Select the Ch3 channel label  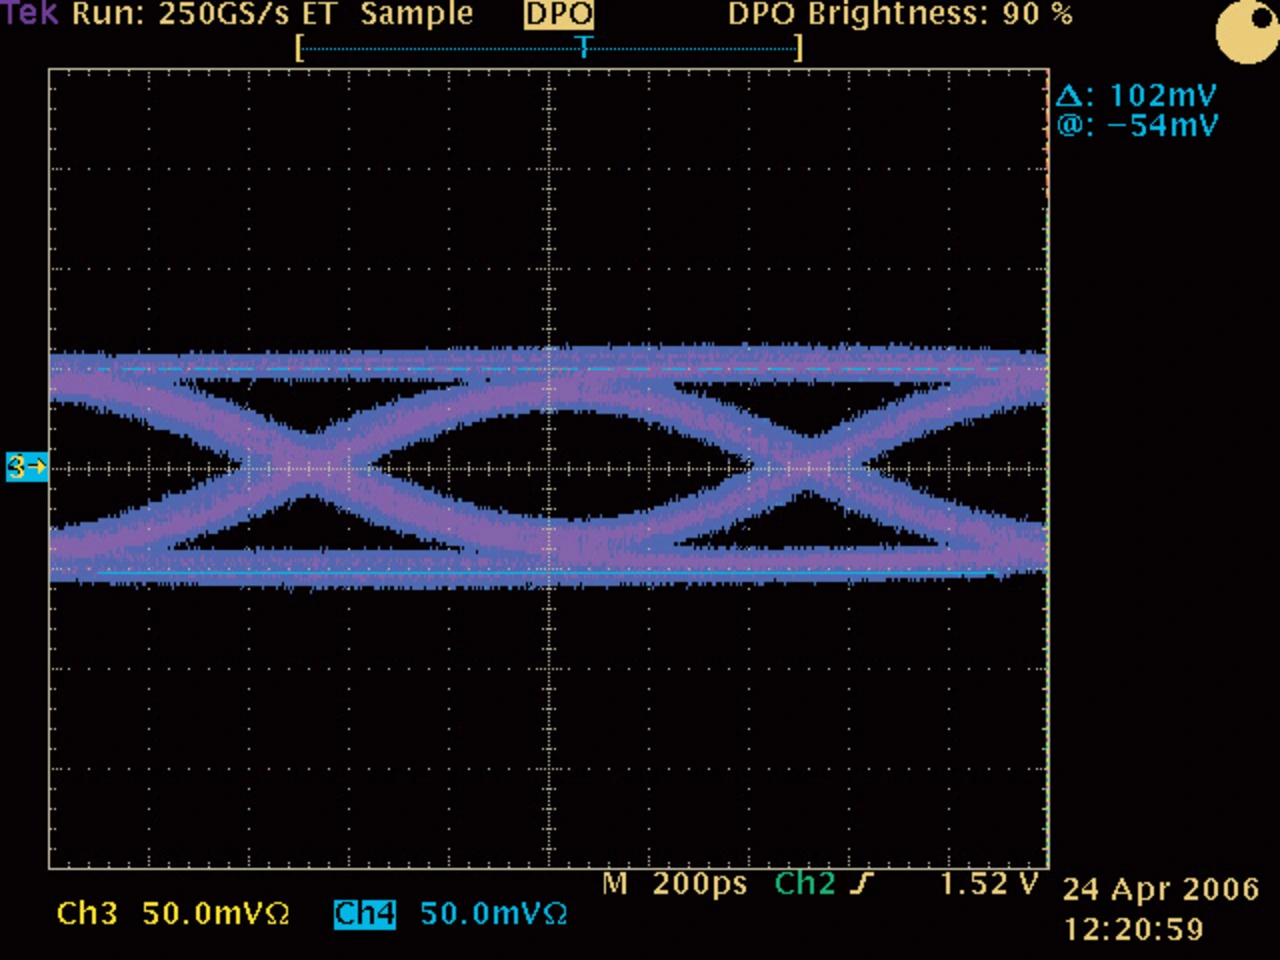pyautogui.click(x=87, y=914)
